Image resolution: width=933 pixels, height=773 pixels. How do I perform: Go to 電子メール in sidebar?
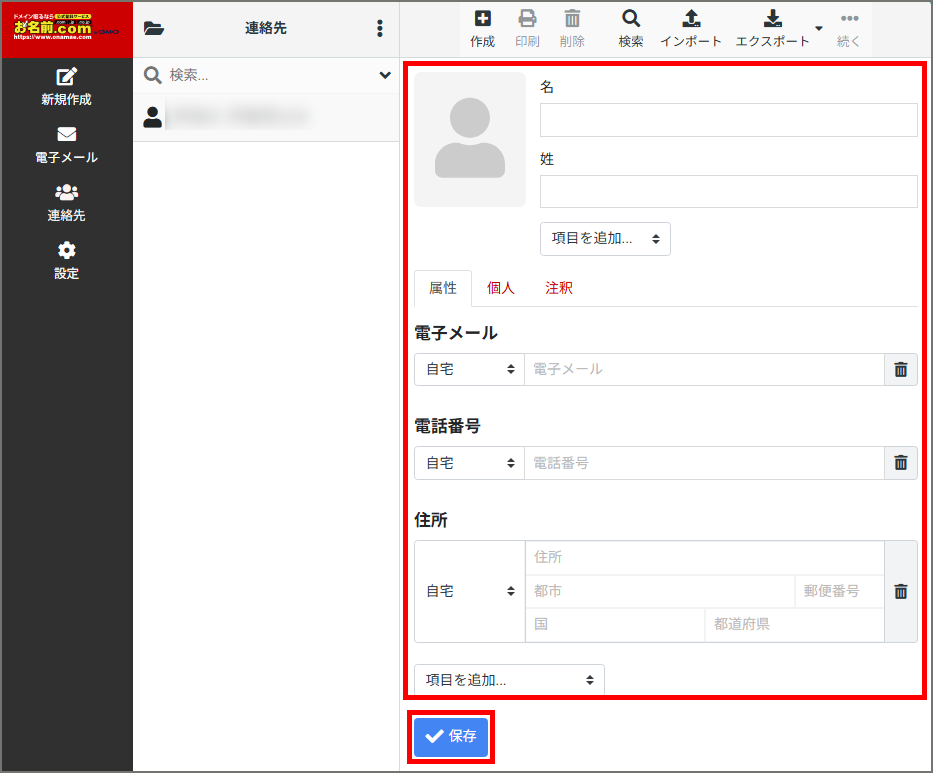pyautogui.click(x=66, y=145)
